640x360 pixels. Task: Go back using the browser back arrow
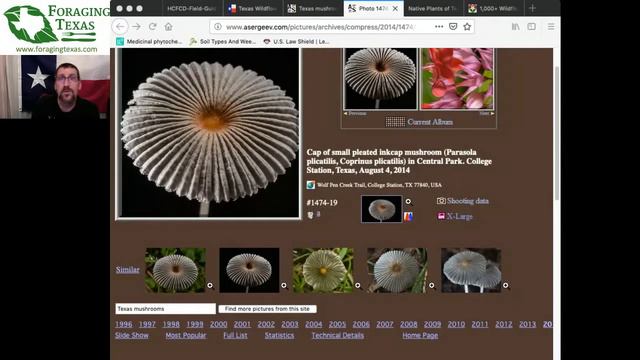click(x=120, y=27)
